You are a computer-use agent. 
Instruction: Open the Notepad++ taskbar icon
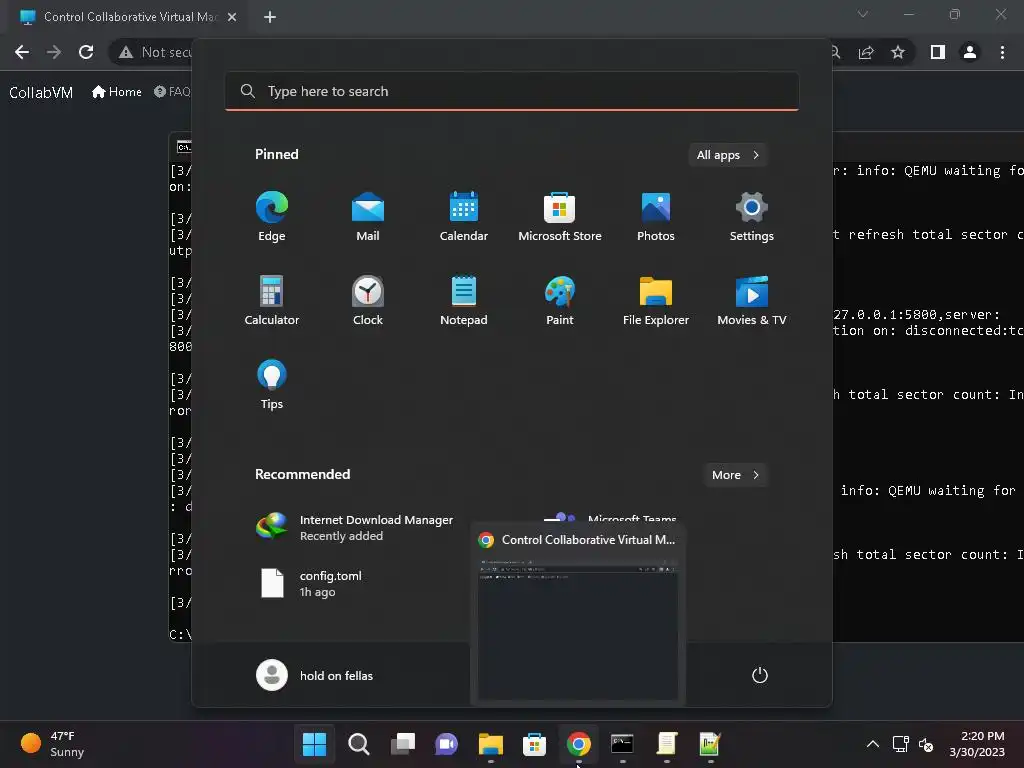(x=710, y=744)
